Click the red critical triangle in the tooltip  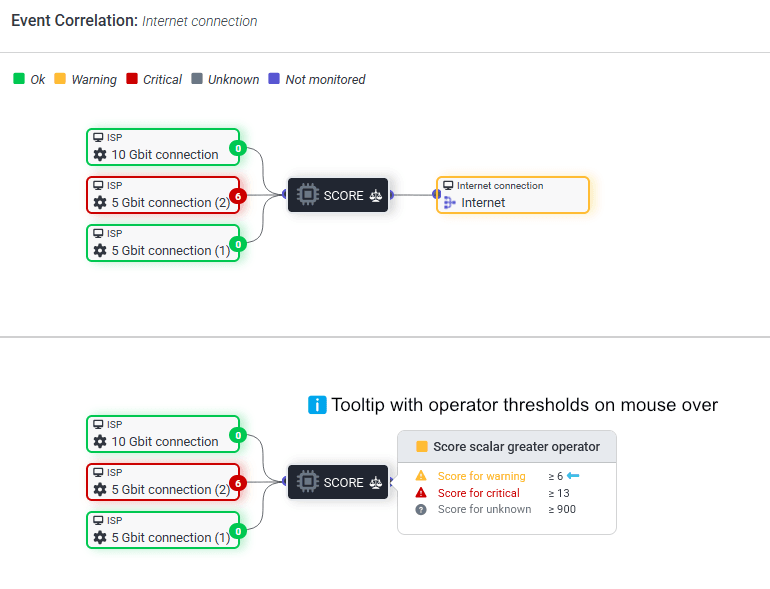click(421, 493)
